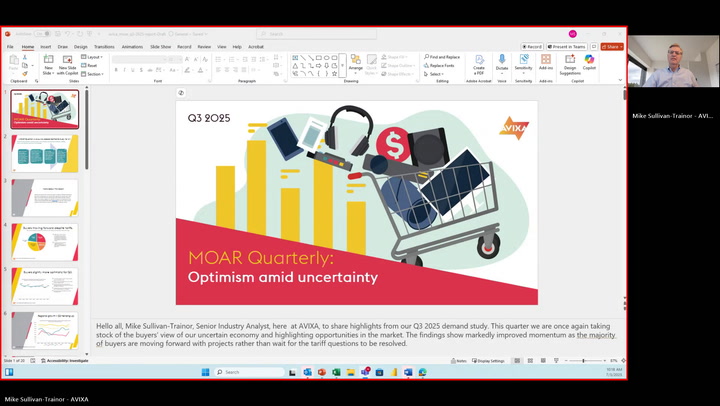Screen dimensions: 720x406
Task: Open the Copilot icon in ribbon
Action: point(589,59)
